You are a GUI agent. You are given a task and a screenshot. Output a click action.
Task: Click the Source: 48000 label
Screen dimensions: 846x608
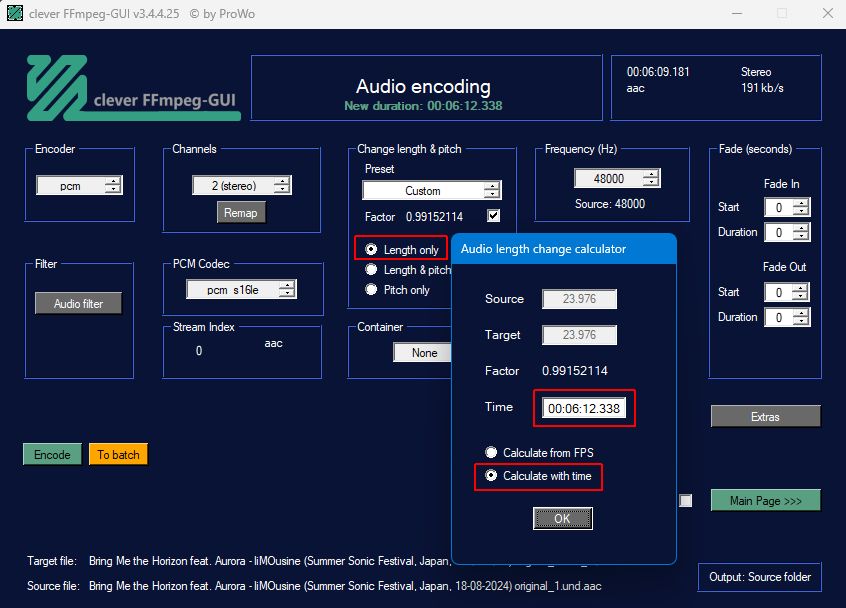click(610, 204)
